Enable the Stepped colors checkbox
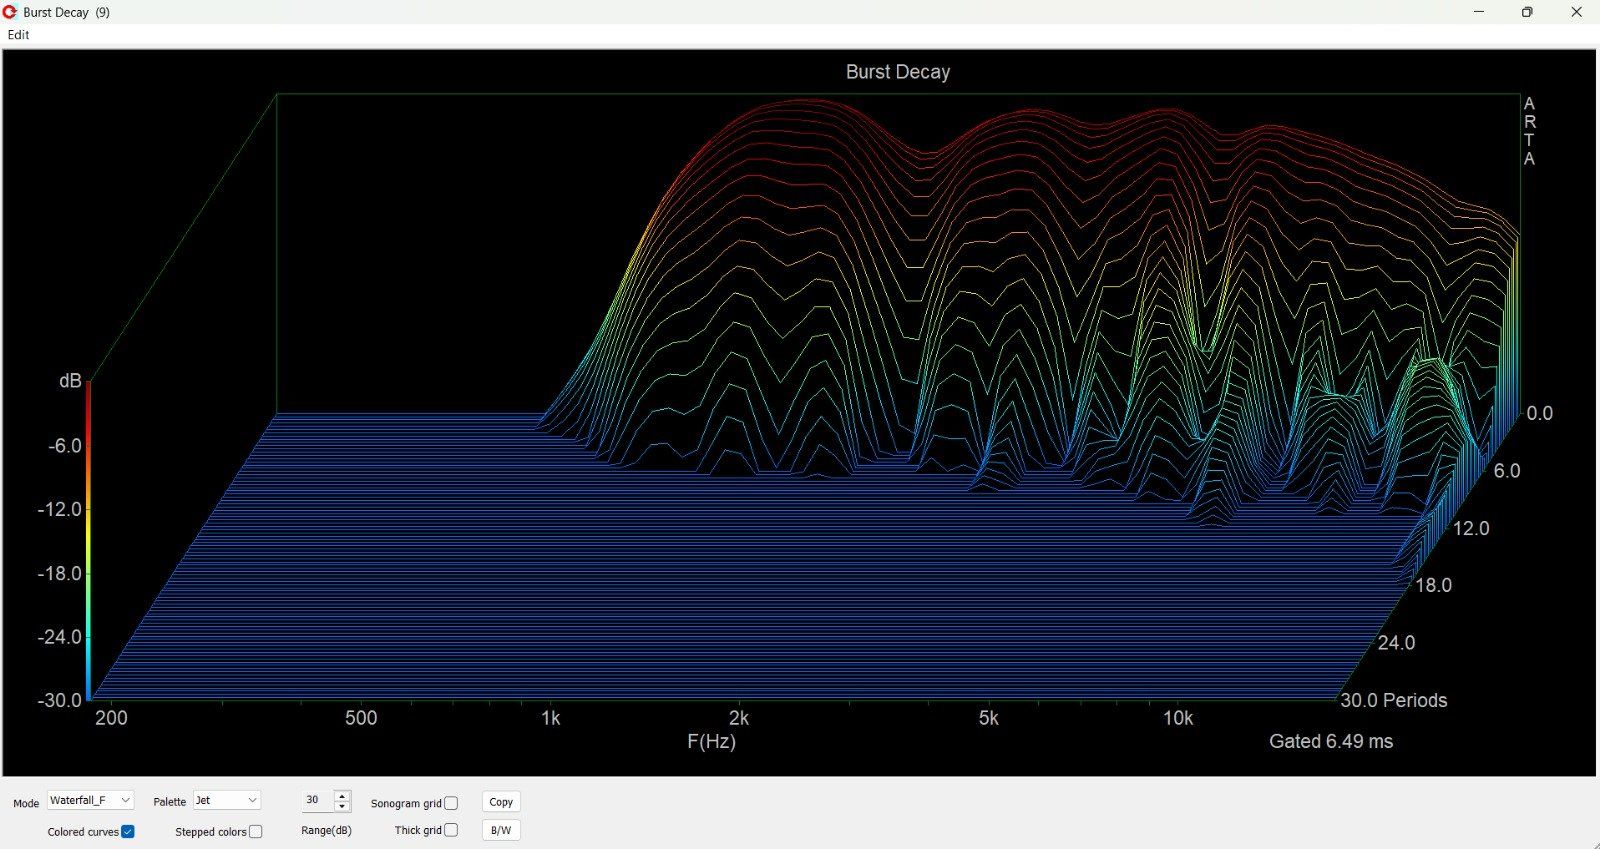Image resolution: width=1600 pixels, height=849 pixels. point(256,832)
